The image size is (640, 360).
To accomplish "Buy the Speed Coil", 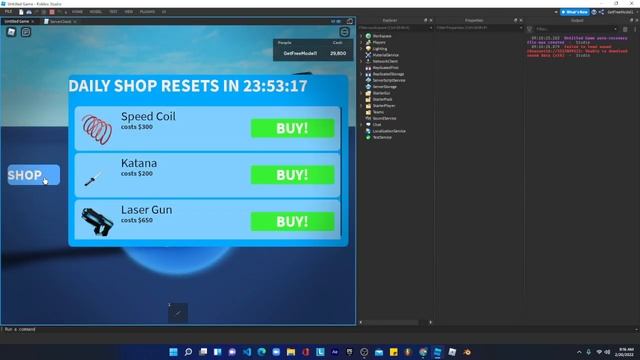I will coord(293,128).
